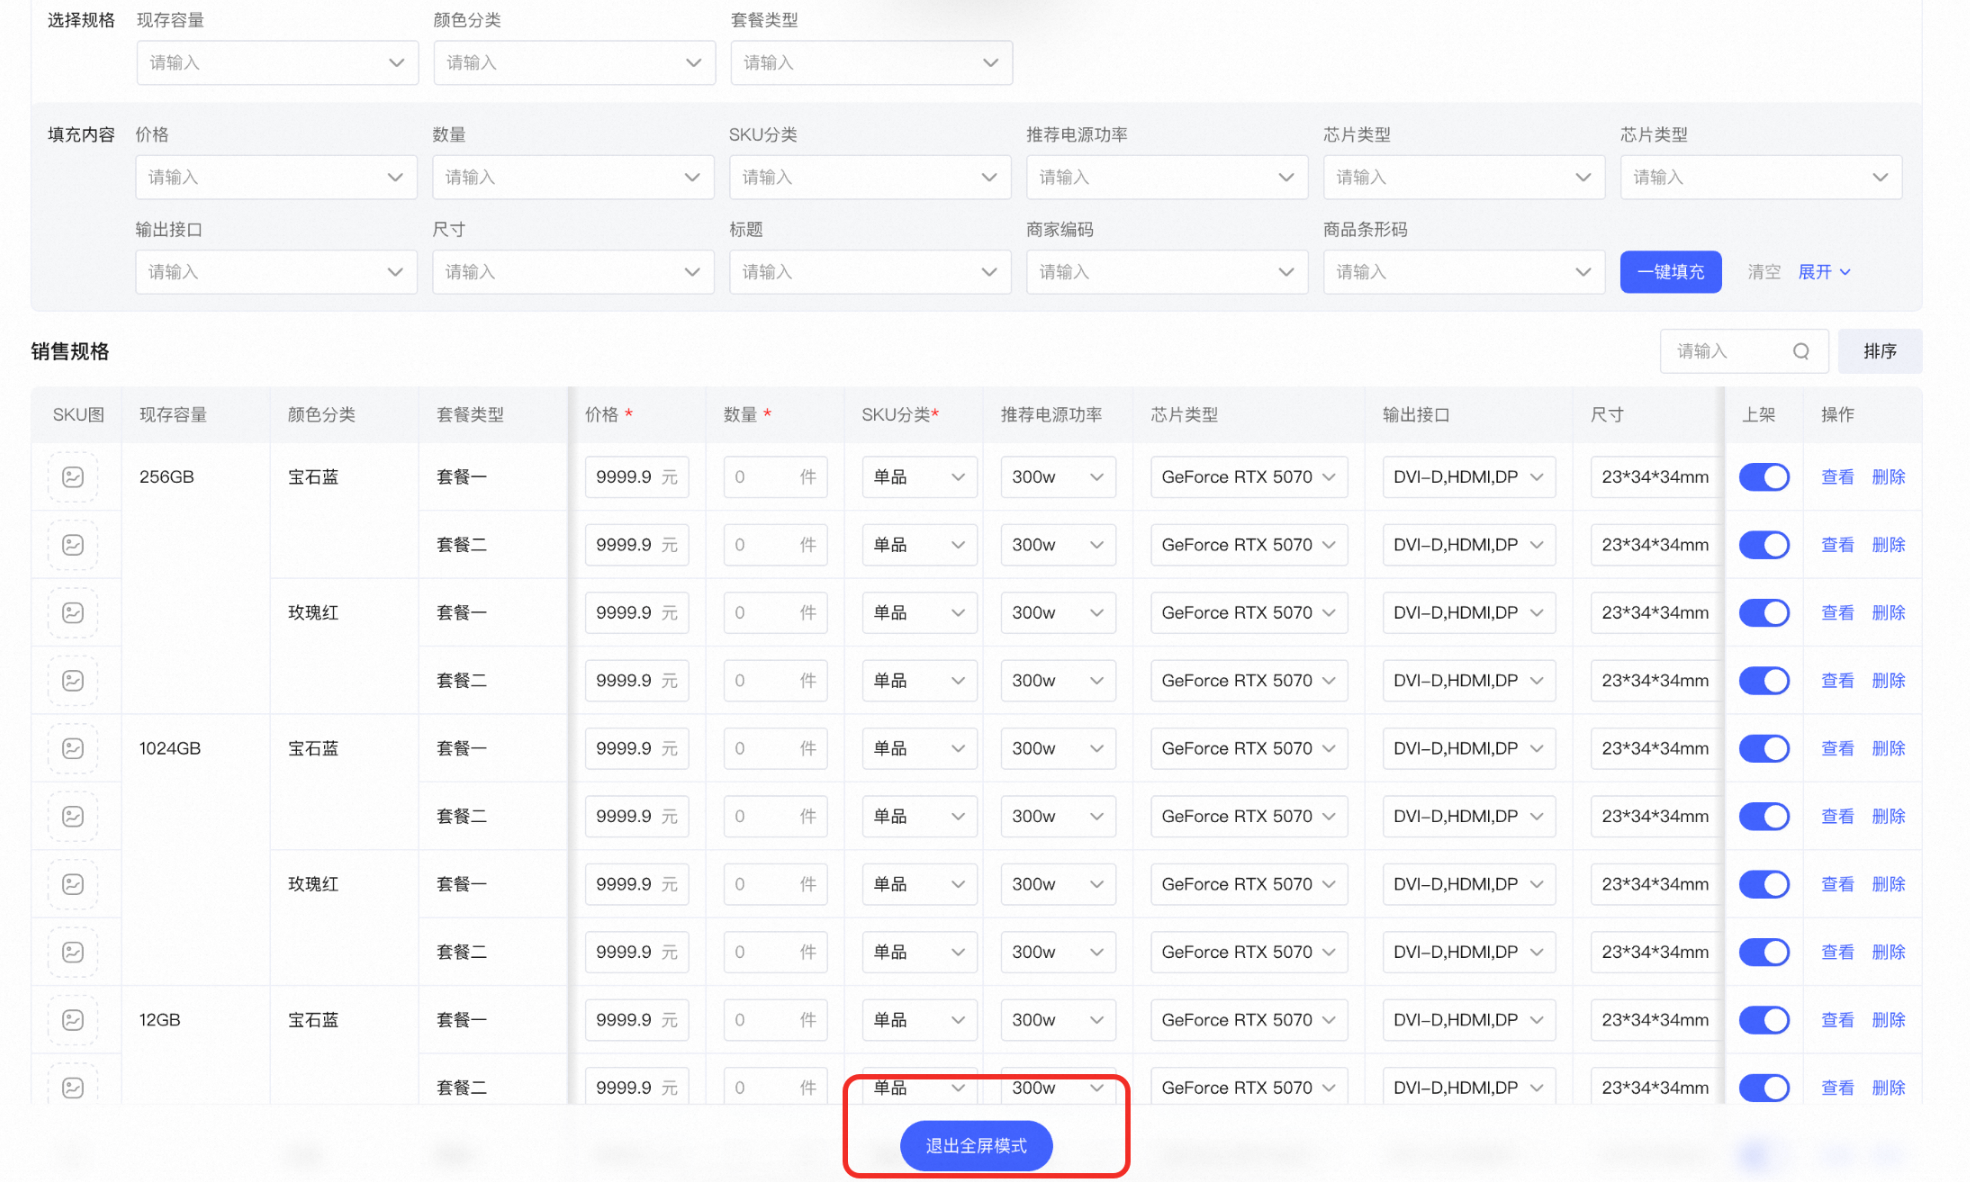The height and width of the screenshot is (1182, 1970).
Task: Open the 商家编码 fill-content dropdown
Action: [1167, 272]
